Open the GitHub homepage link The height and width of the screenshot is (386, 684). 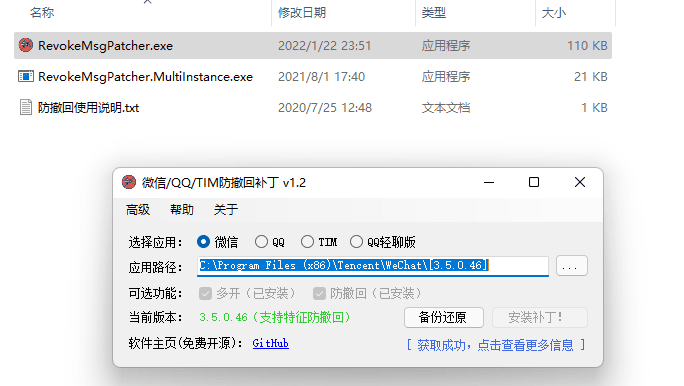(270, 343)
